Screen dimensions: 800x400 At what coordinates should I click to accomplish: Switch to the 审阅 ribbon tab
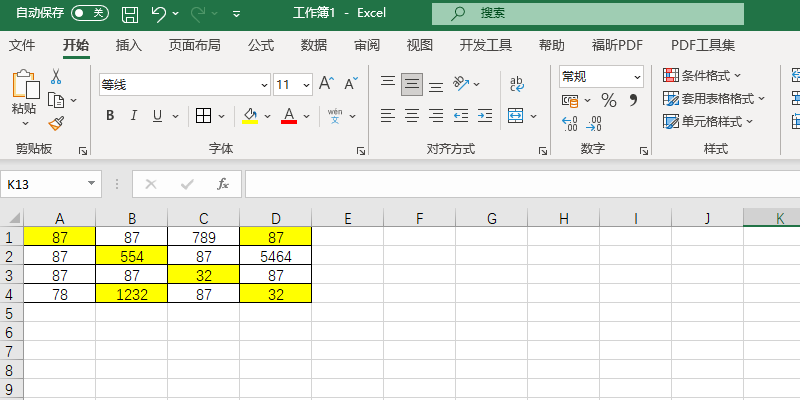click(x=367, y=45)
